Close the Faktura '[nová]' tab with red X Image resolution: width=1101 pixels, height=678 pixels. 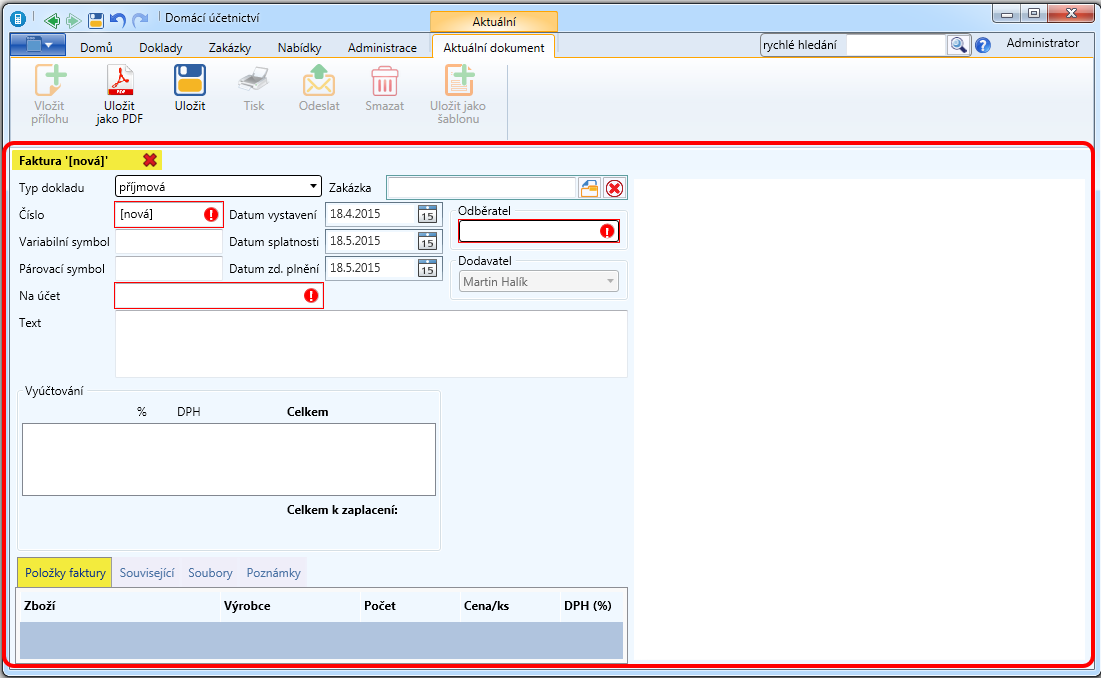point(150,160)
